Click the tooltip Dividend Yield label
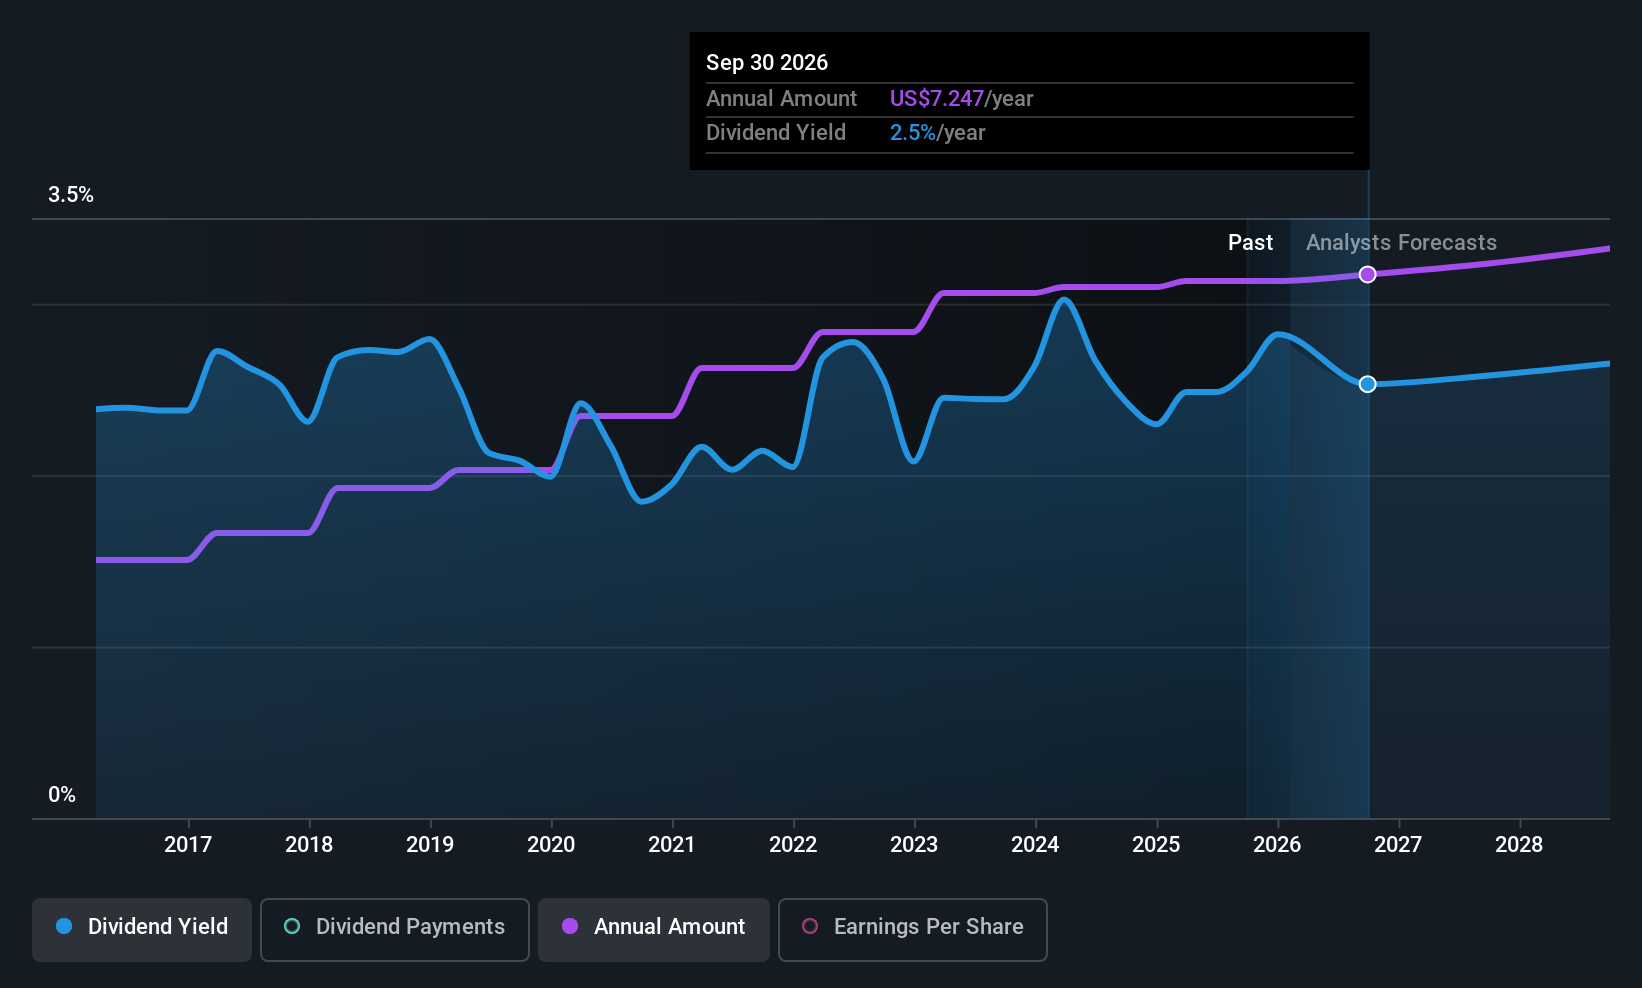 coord(776,132)
